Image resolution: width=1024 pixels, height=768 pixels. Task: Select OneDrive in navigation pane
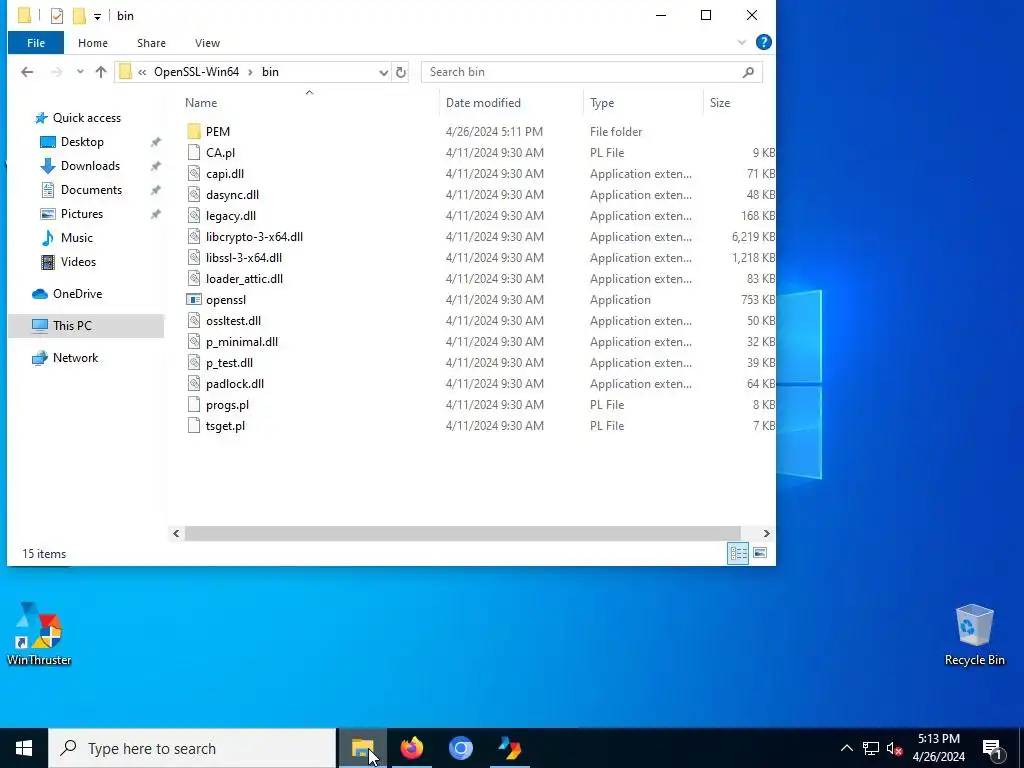tap(77, 294)
